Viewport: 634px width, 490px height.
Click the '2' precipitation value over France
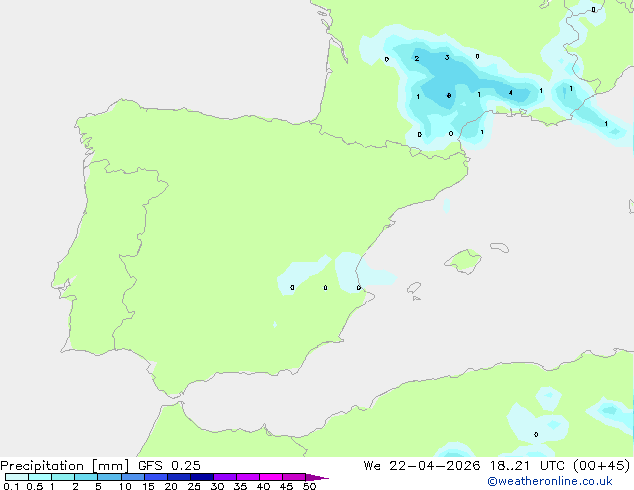pyautogui.click(x=416, y=59)
